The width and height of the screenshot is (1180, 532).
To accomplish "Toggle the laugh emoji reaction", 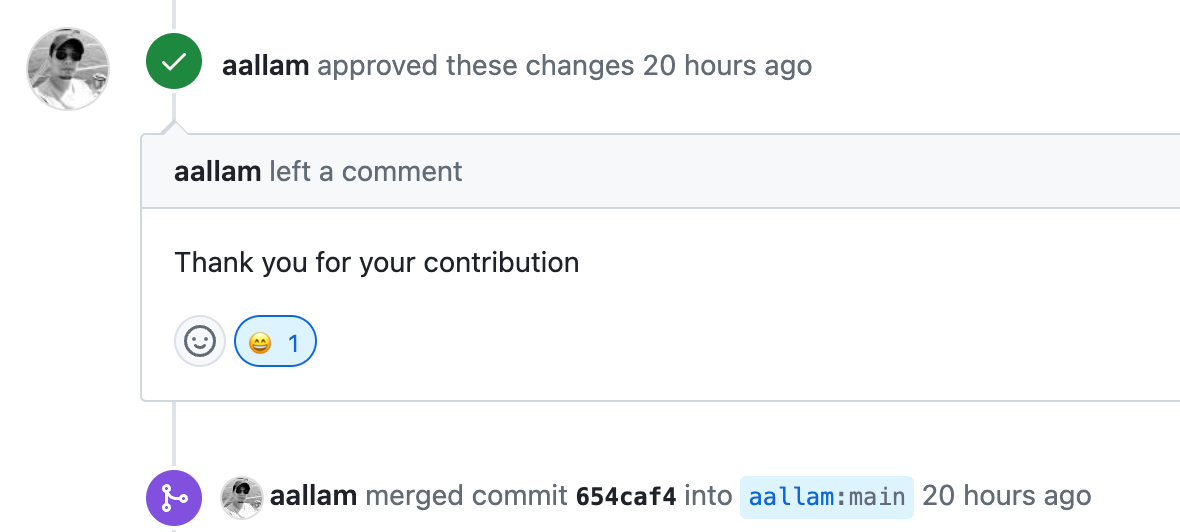I will [x=275, y=341].
